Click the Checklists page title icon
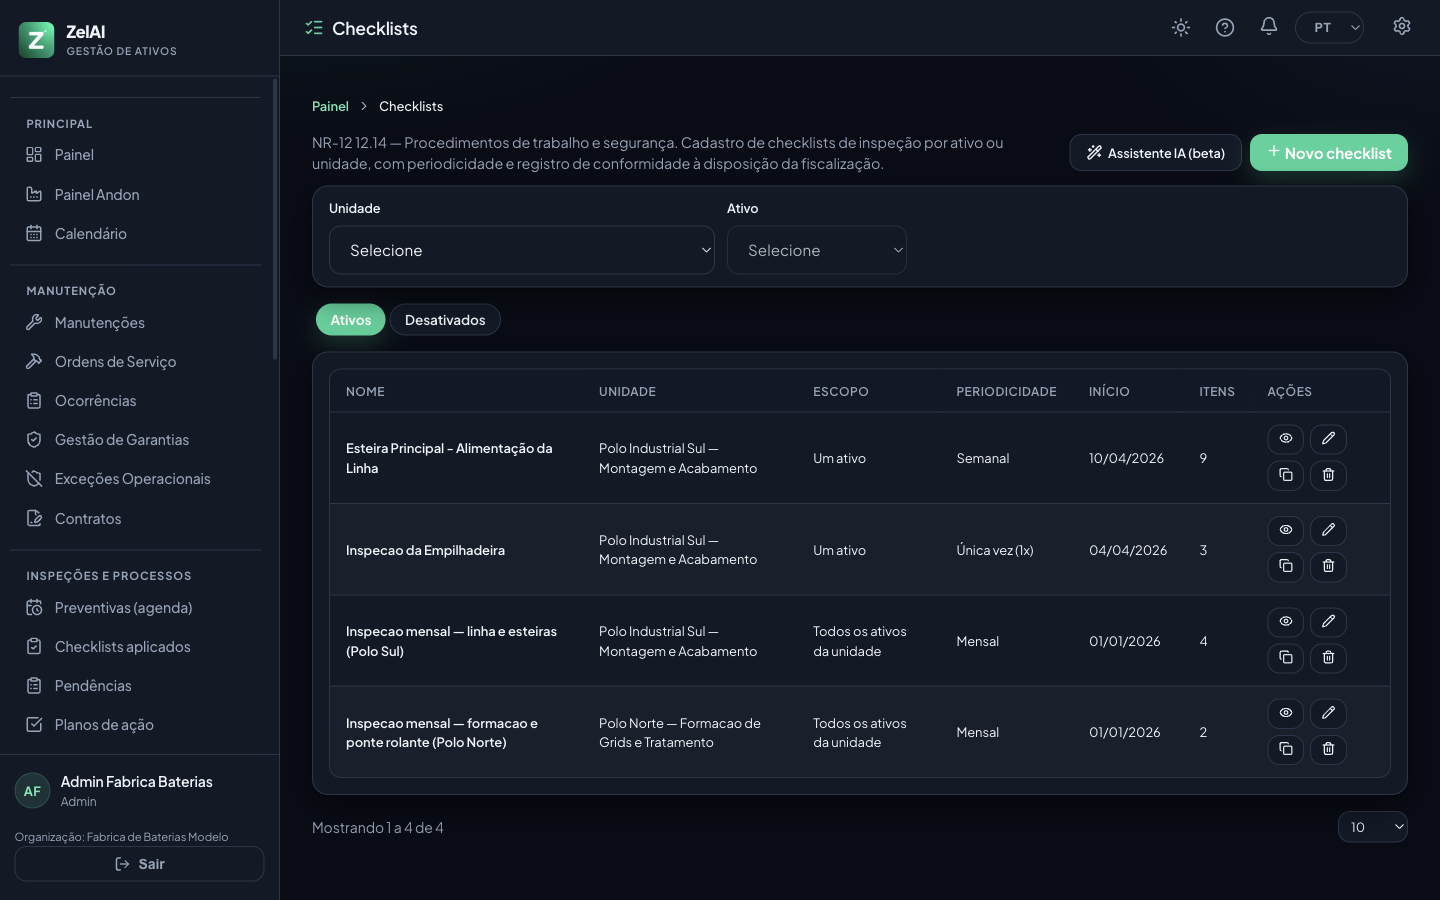Screen dimensions: 1440x900 click(314, 28)
